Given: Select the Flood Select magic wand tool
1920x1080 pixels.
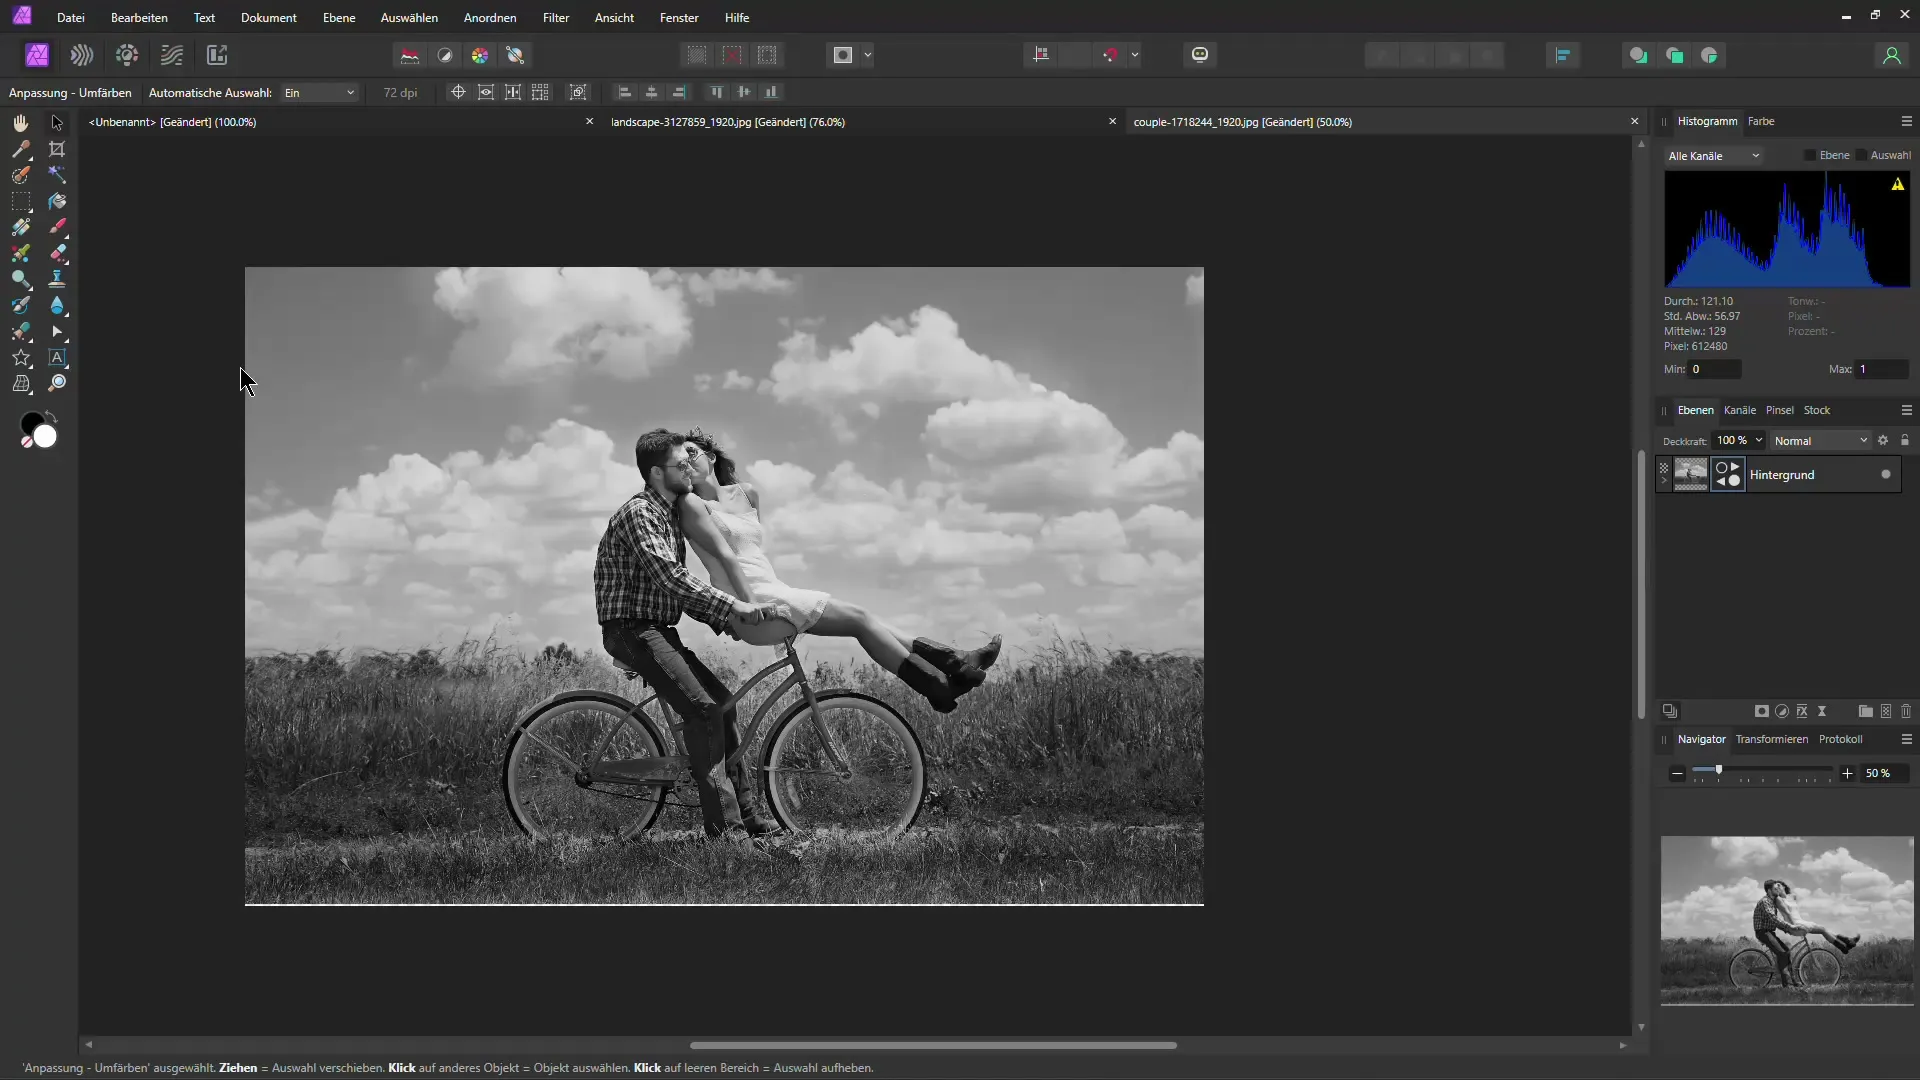Looking at the screenshot, I should tap(57, 175).
